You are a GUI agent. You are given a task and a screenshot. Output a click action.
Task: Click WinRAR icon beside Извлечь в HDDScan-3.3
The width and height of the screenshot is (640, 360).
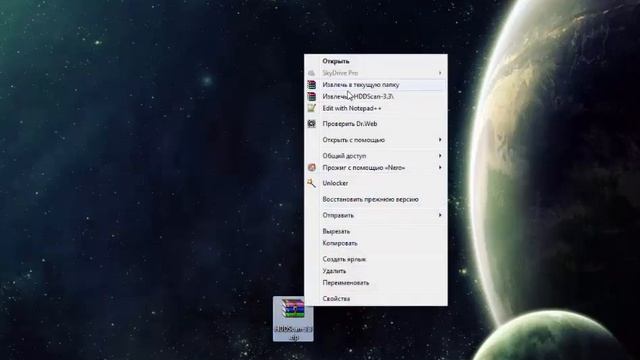[x=311, y=97]
